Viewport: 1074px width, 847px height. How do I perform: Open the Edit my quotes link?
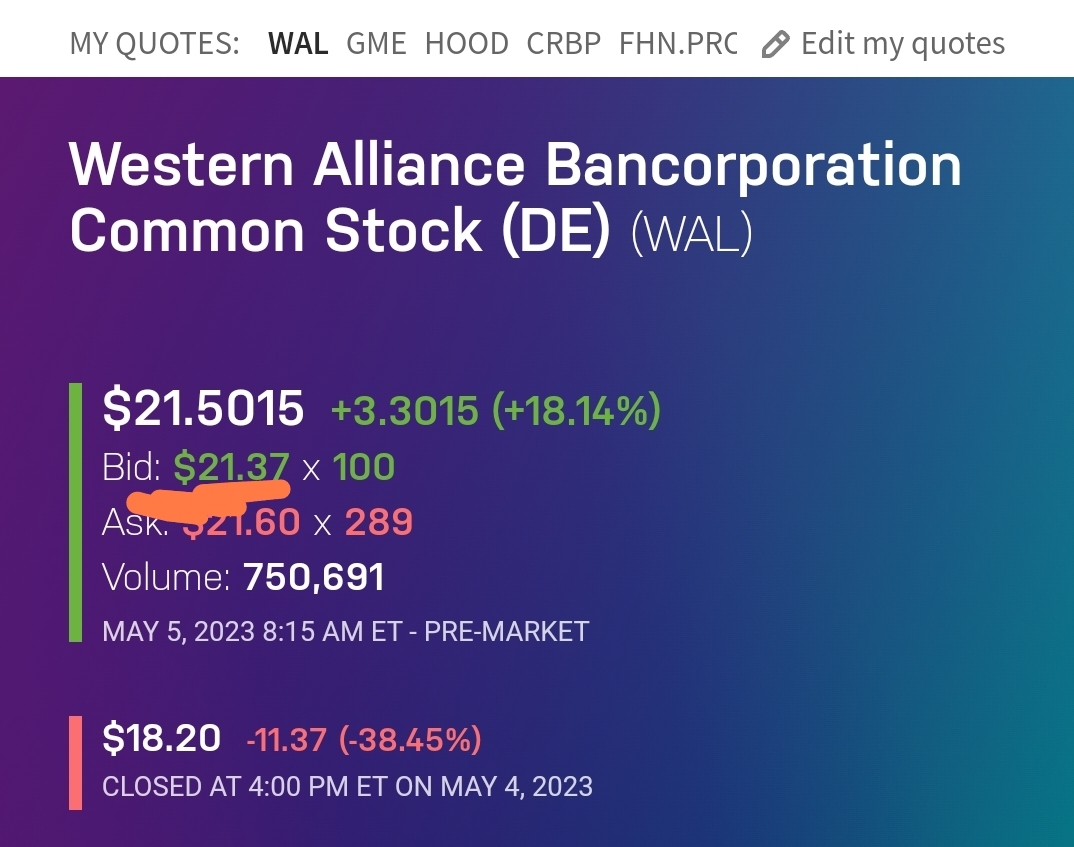tap(902, 44)
